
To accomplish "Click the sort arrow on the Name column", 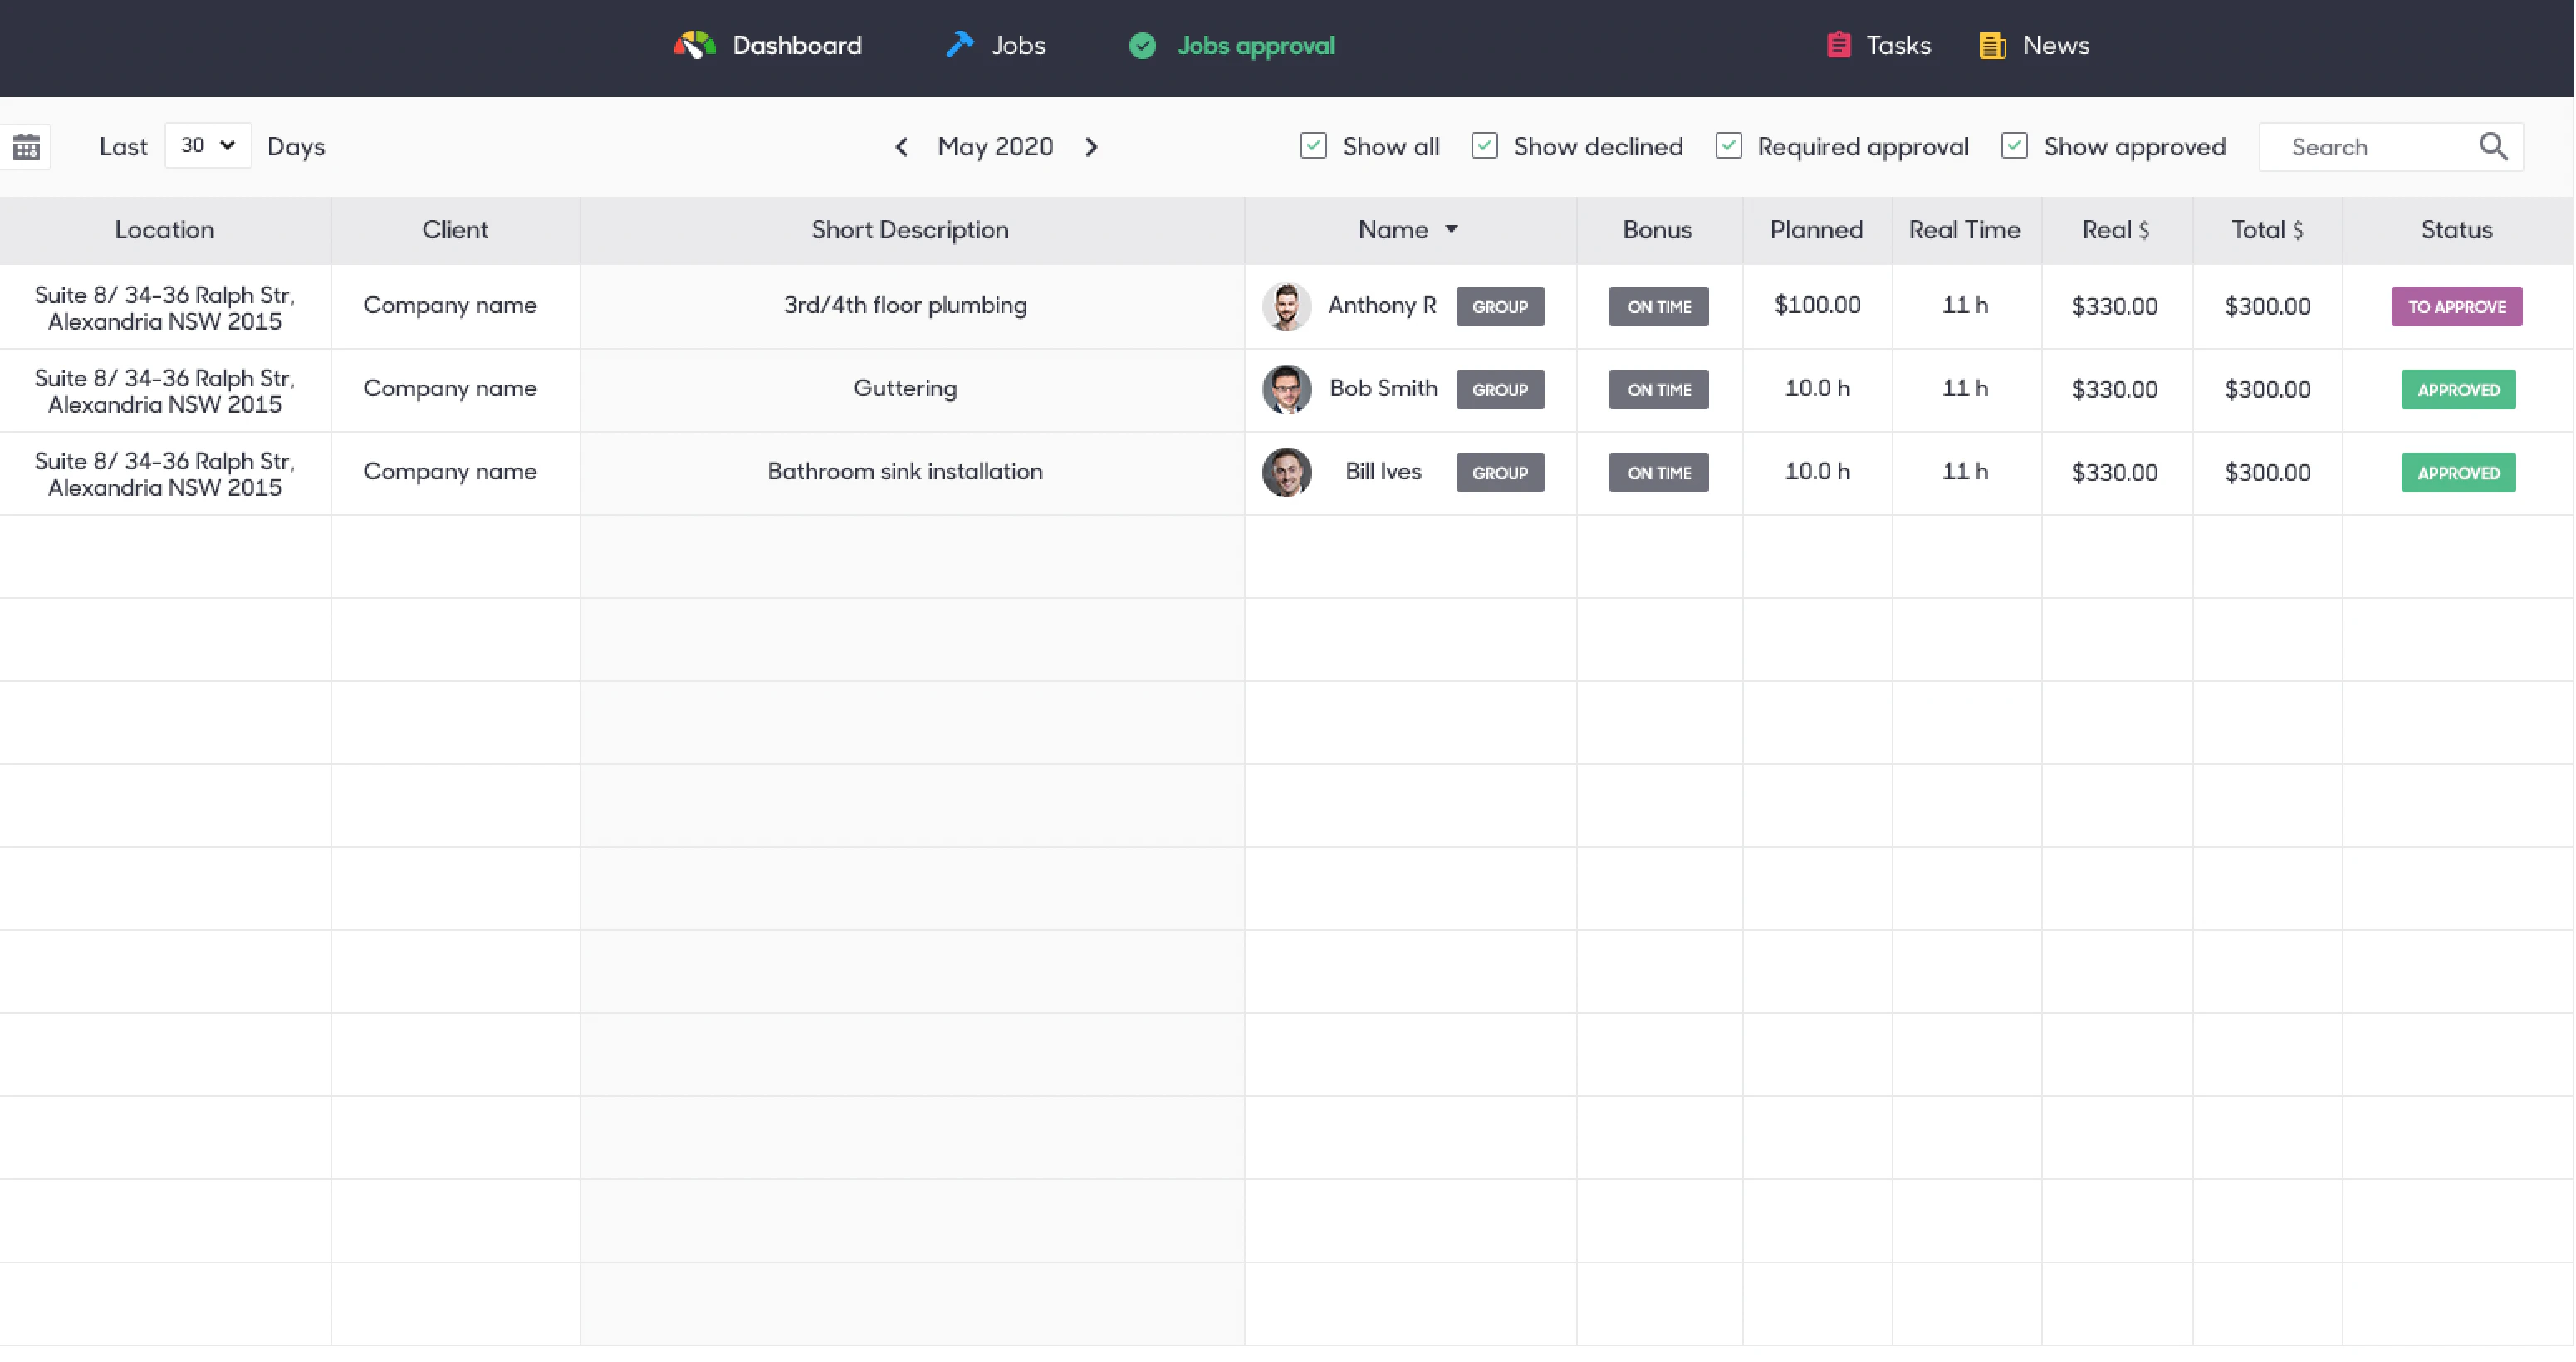I will click(1452, 230).
